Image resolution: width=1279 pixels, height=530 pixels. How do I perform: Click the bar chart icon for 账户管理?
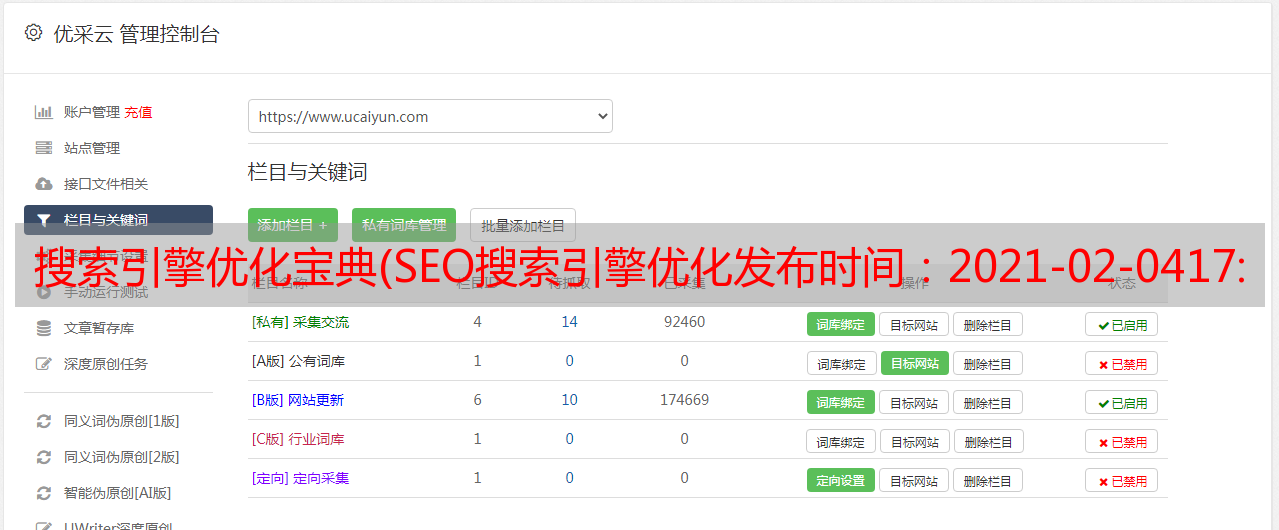(x=44, y=112)
